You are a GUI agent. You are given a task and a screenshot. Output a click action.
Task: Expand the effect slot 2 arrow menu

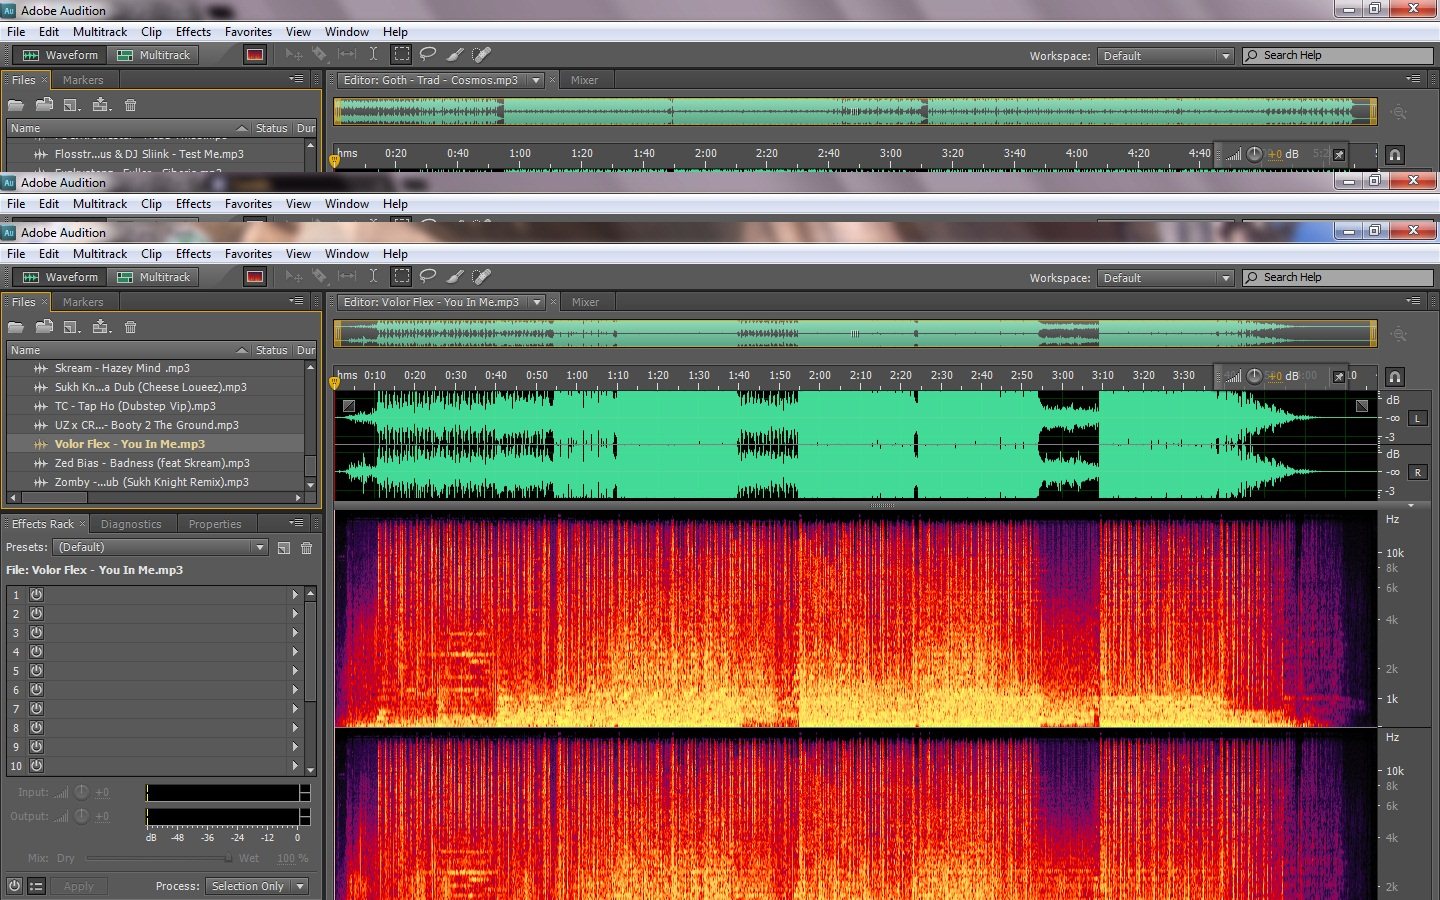click(295, 613)
